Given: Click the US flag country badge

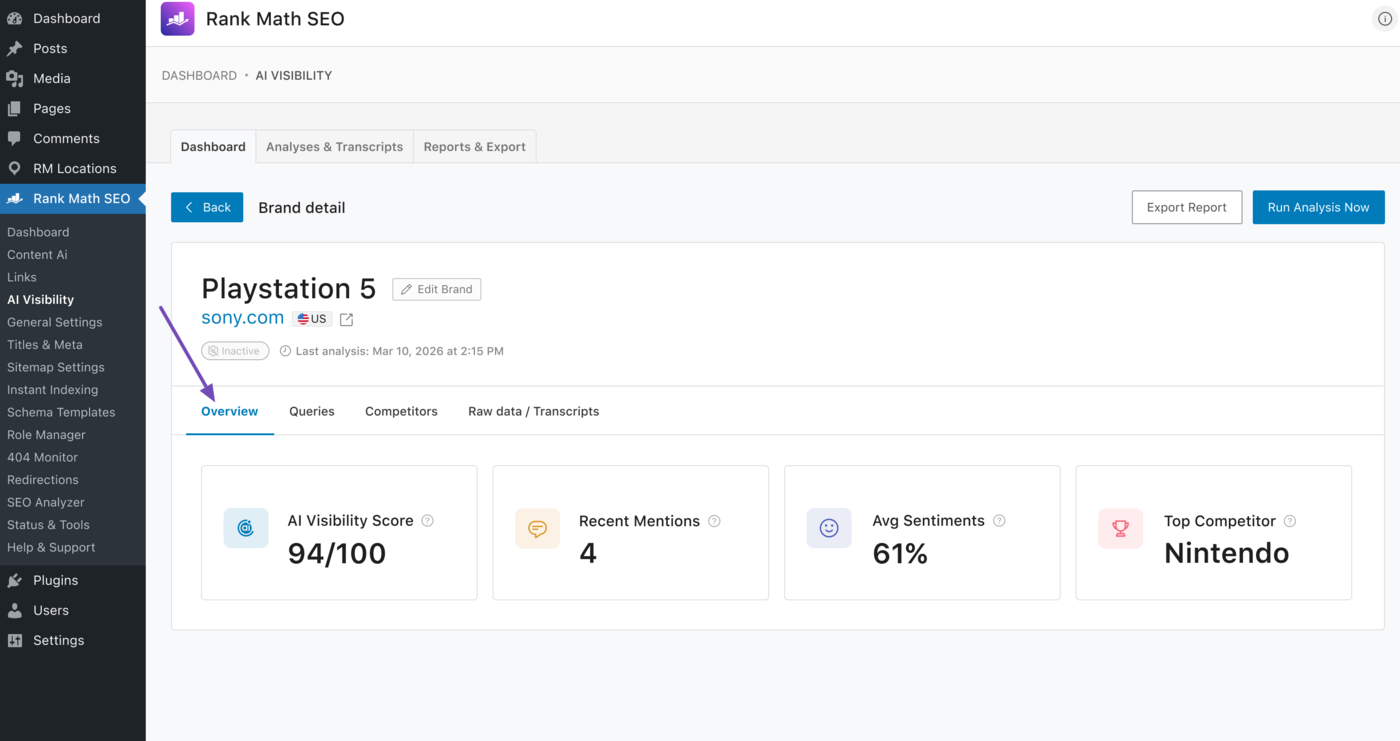Looking at the screenshot, I should pos(312,319).
